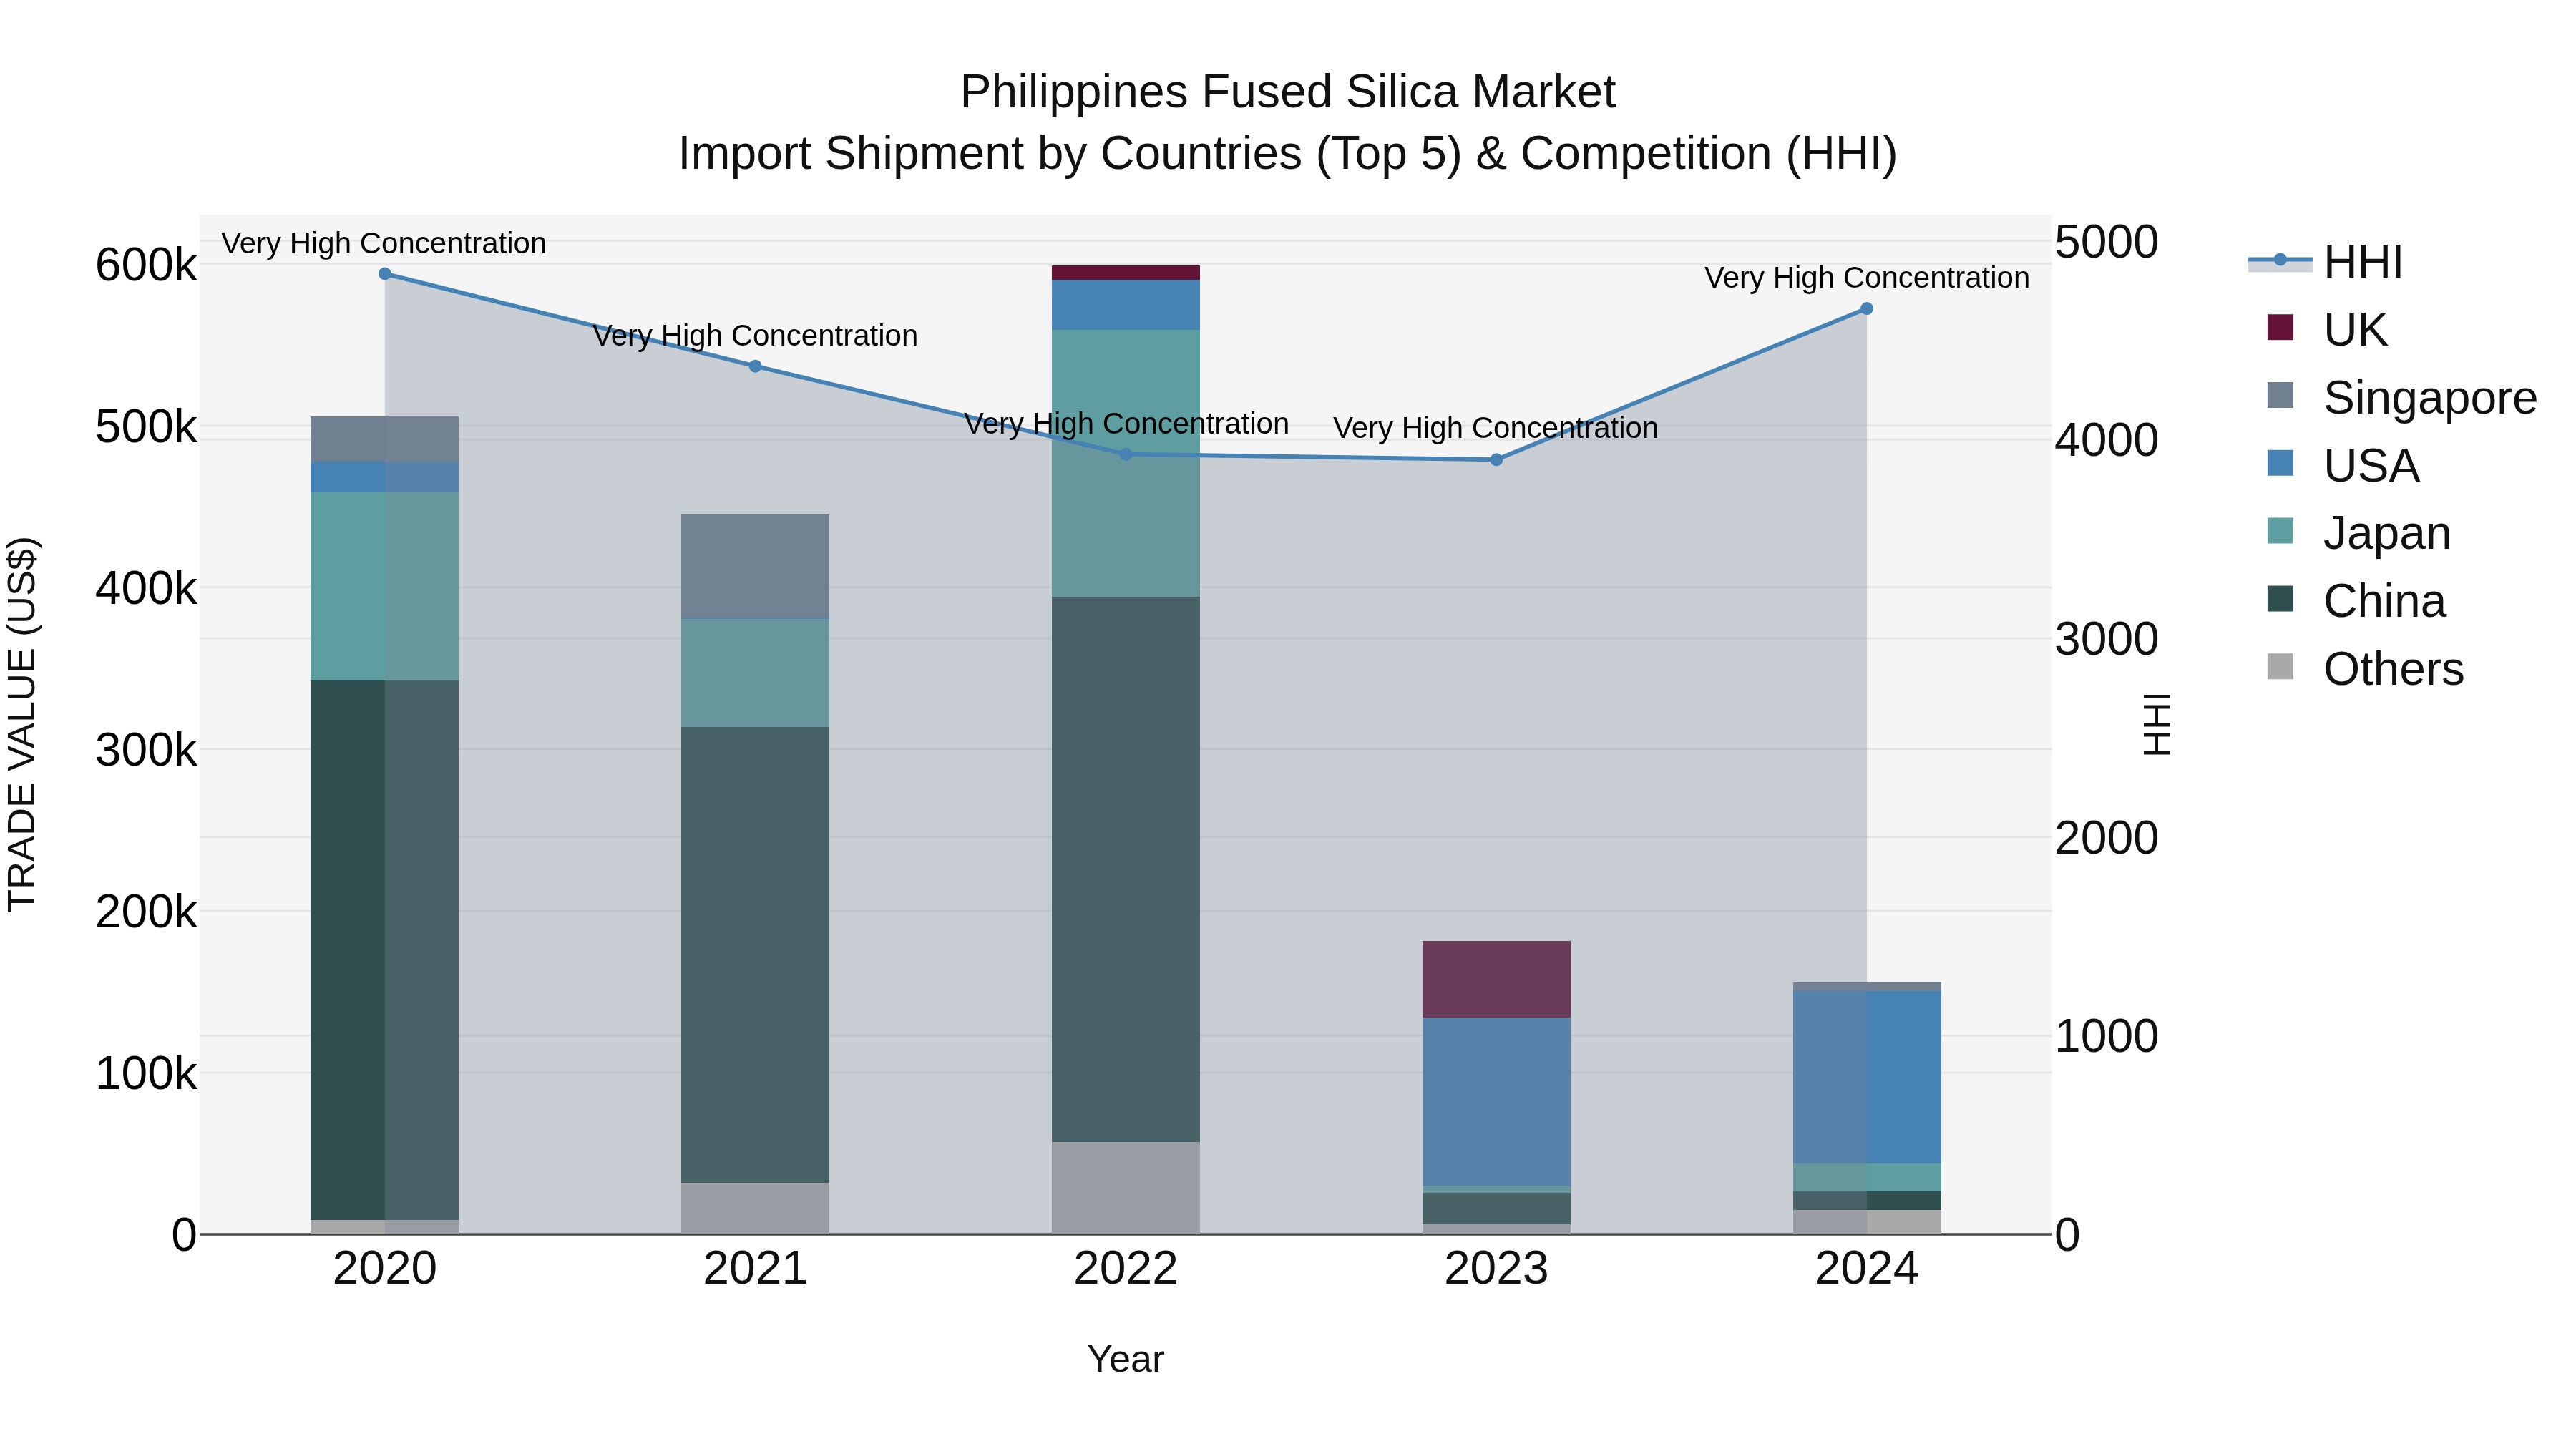Select the Singapore segment in 2021 bar
Image resolution: width=2576 pixels, height=1449 pixels.
point(755,567)
